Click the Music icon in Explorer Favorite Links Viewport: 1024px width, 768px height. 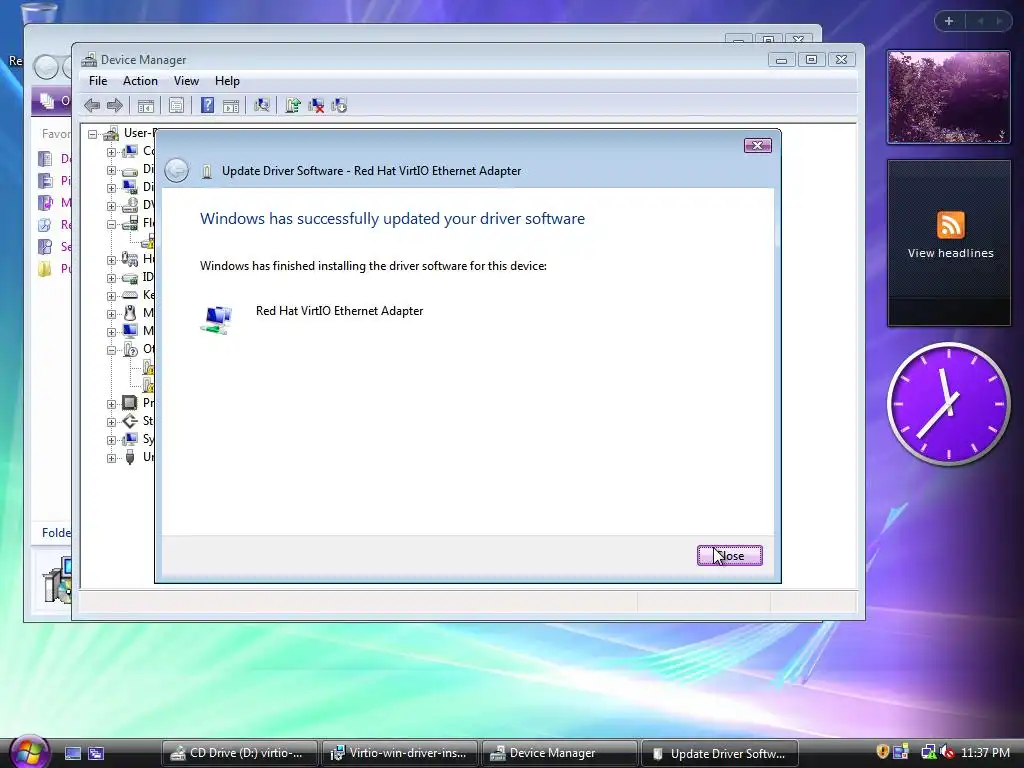point(45,203)
